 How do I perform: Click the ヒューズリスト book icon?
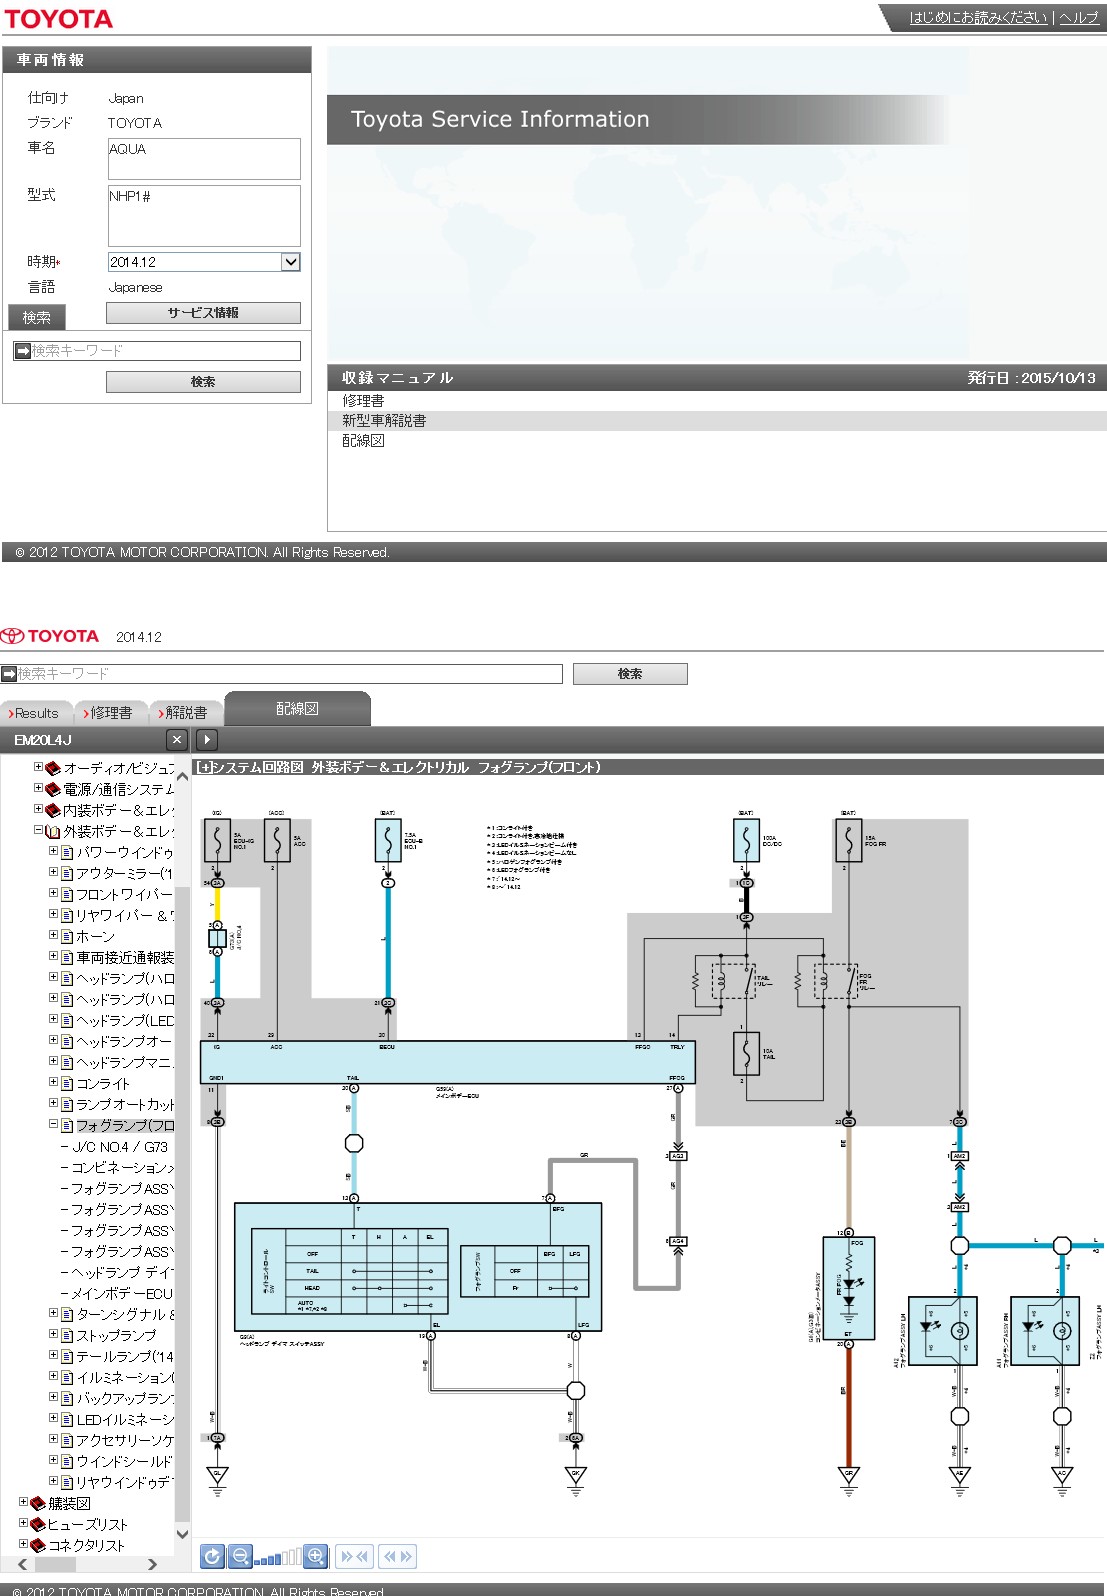(x=38, y=1524)
